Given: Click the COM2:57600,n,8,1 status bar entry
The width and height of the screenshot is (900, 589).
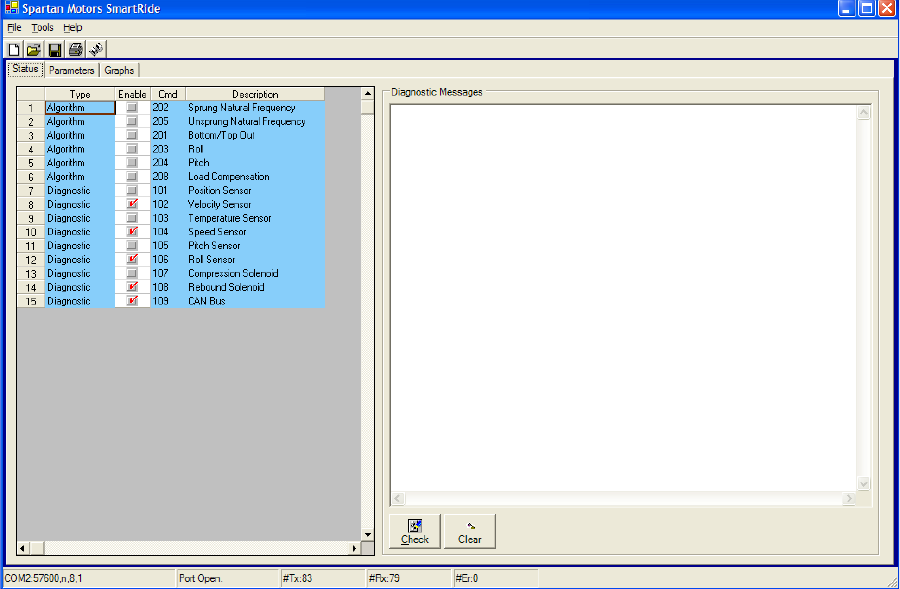Looking at the screenshot, I should pos(88,578).
